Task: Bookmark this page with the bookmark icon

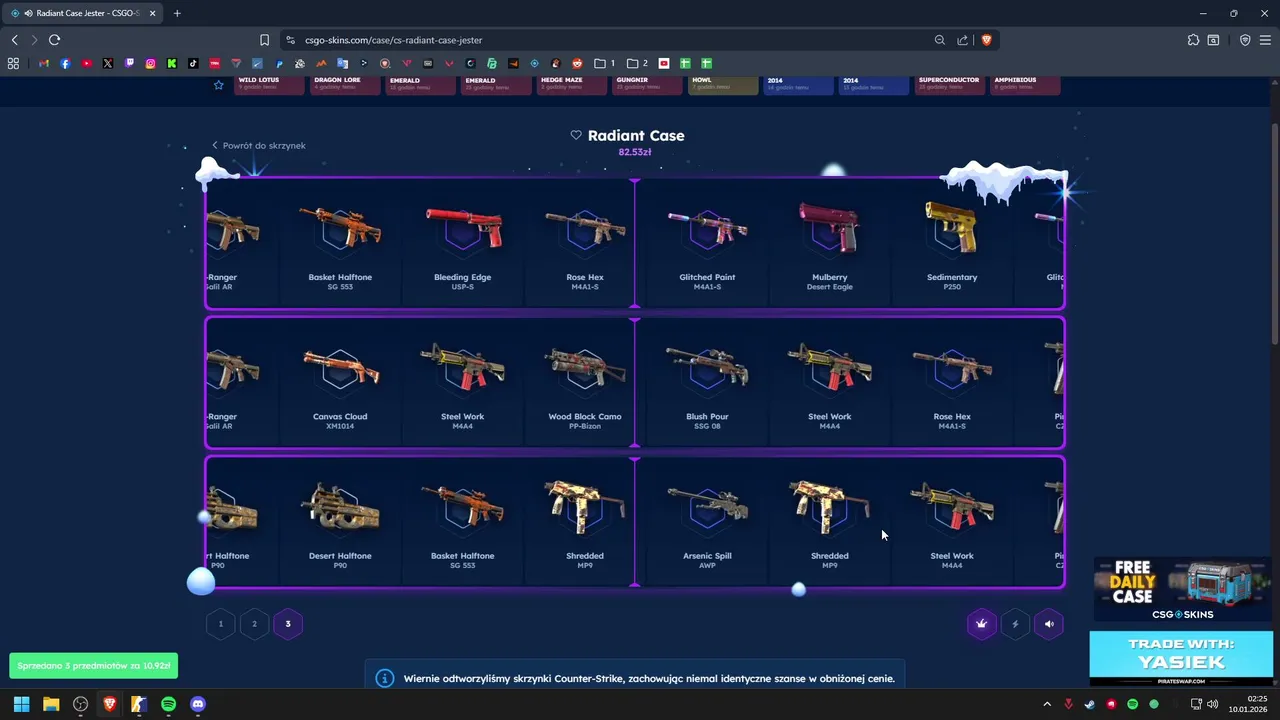Action: 264,40
